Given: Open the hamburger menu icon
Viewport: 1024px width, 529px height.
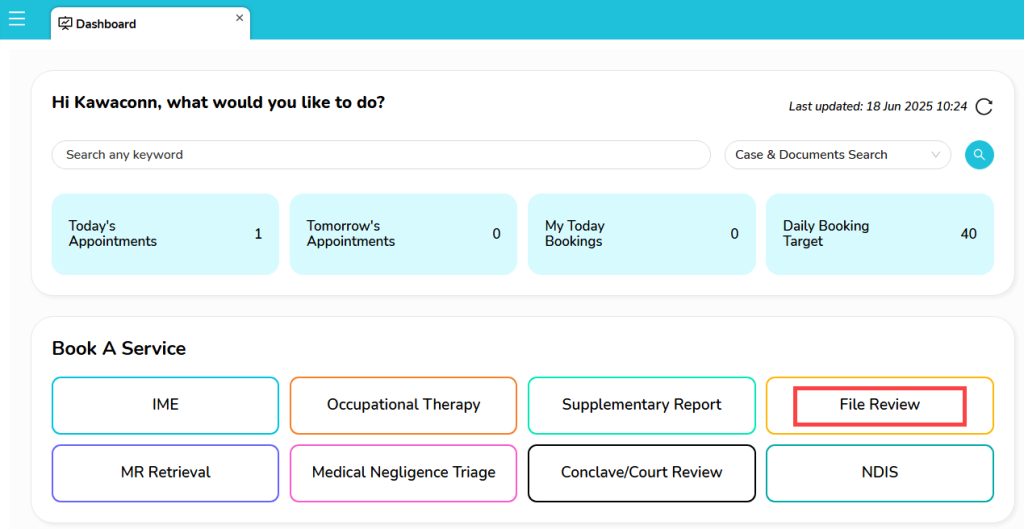Looking at the screenshot, I should pos(17,18).
